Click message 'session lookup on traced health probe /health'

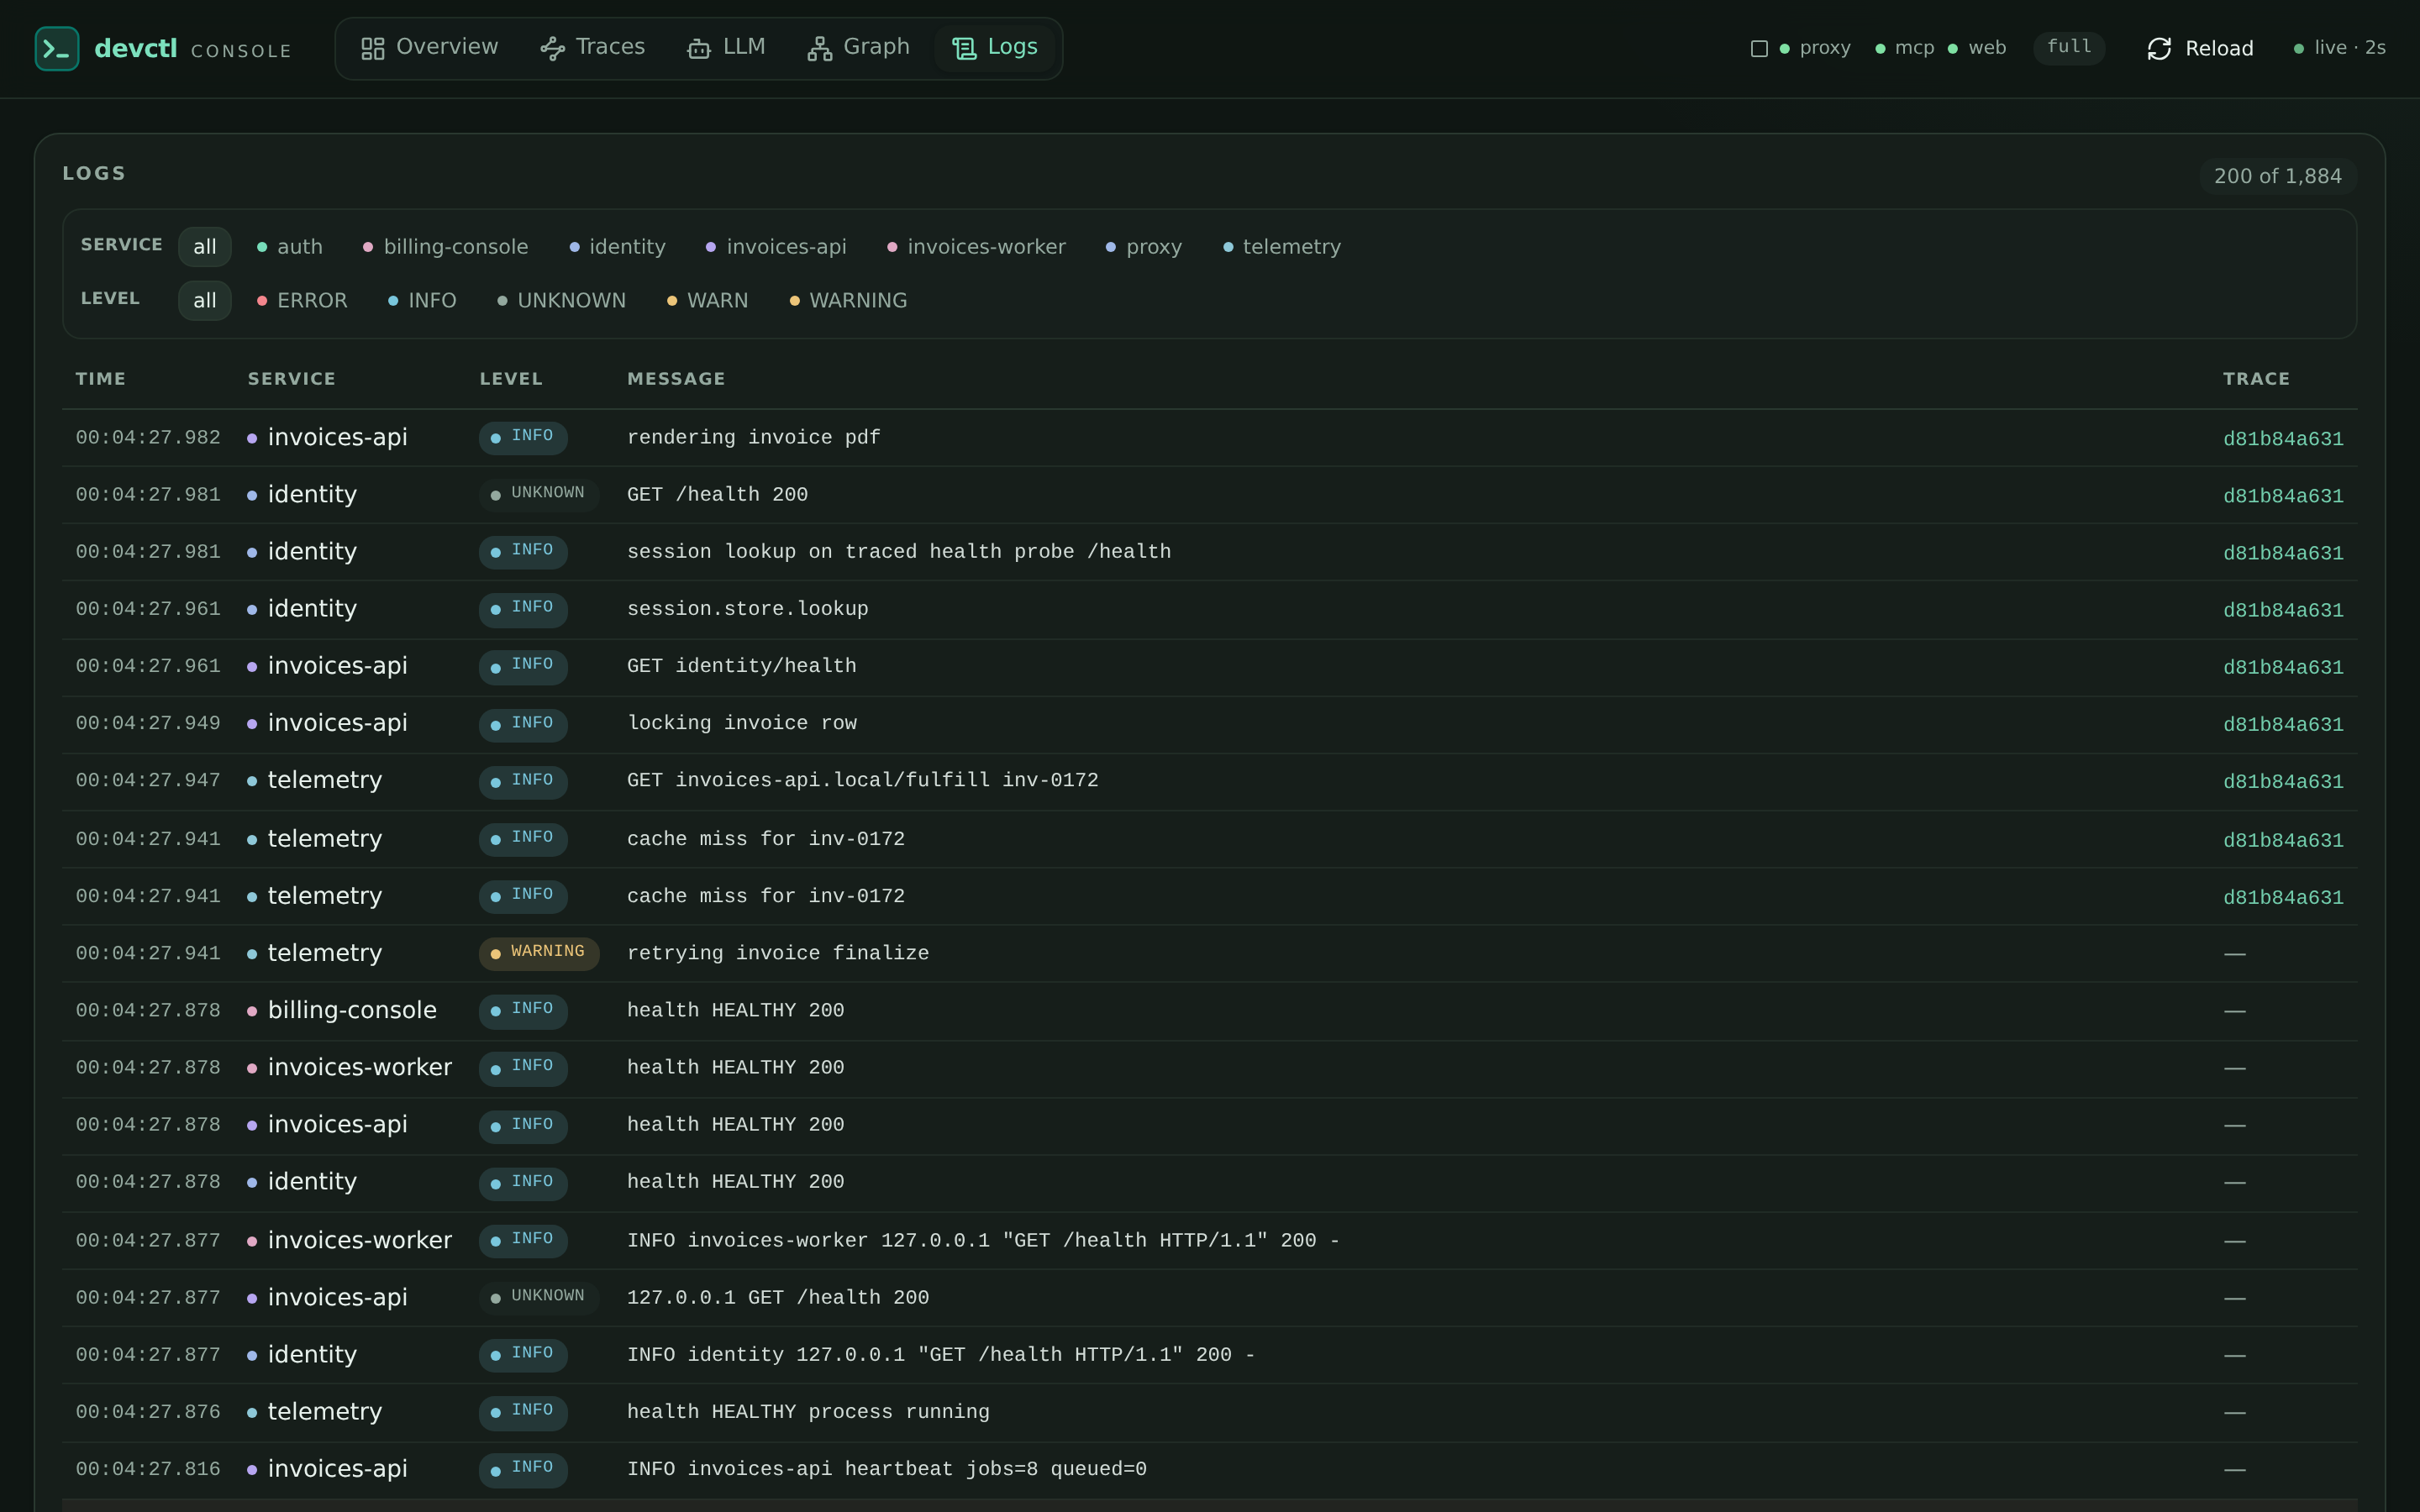[x=899, y=552]
